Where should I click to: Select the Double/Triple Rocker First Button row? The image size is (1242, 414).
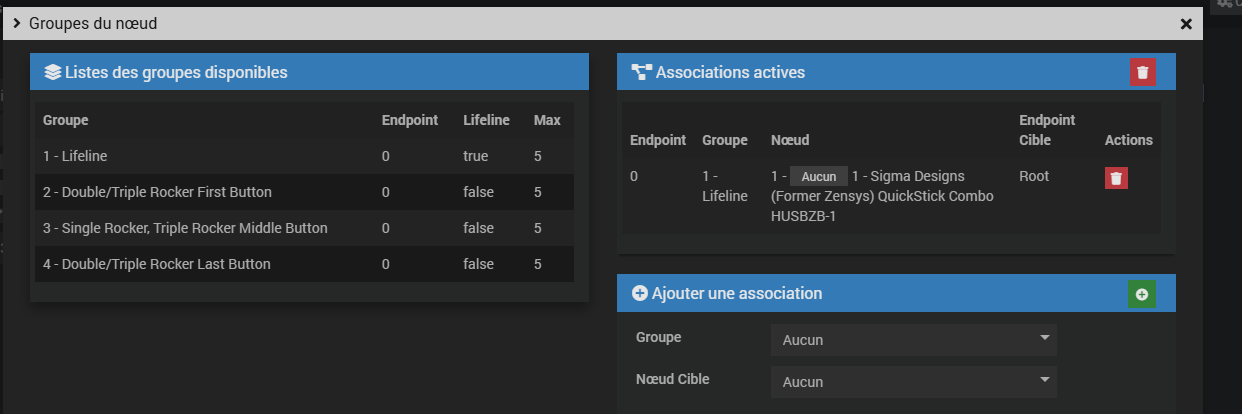pos(157,192)
